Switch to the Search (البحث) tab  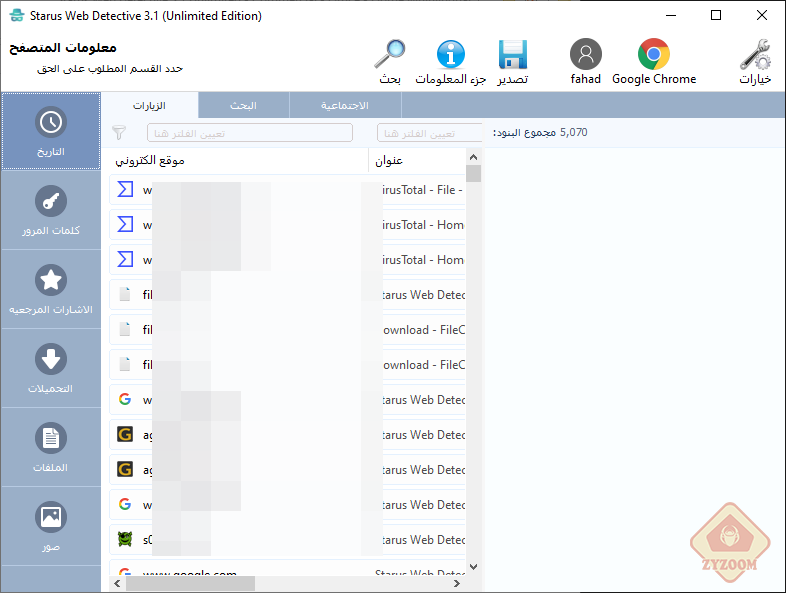tap(244, 106)
